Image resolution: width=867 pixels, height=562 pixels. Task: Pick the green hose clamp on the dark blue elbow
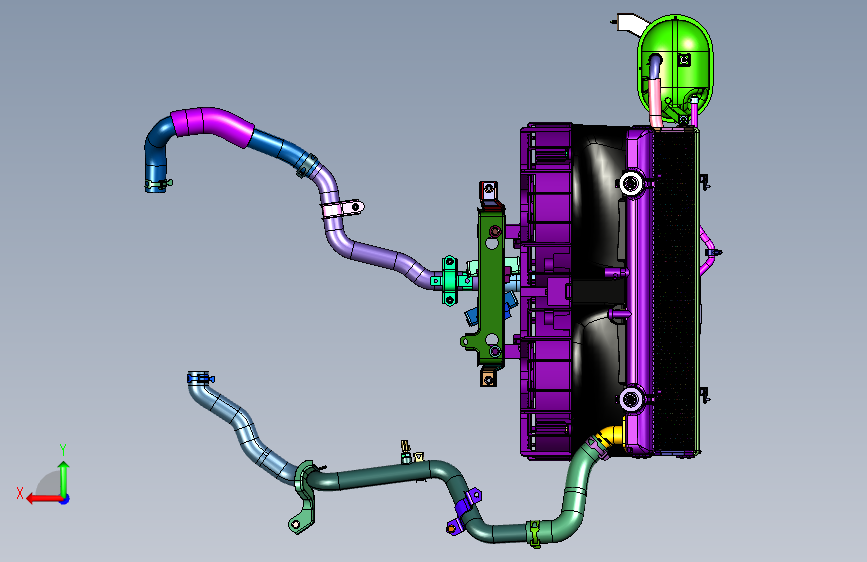159,184
